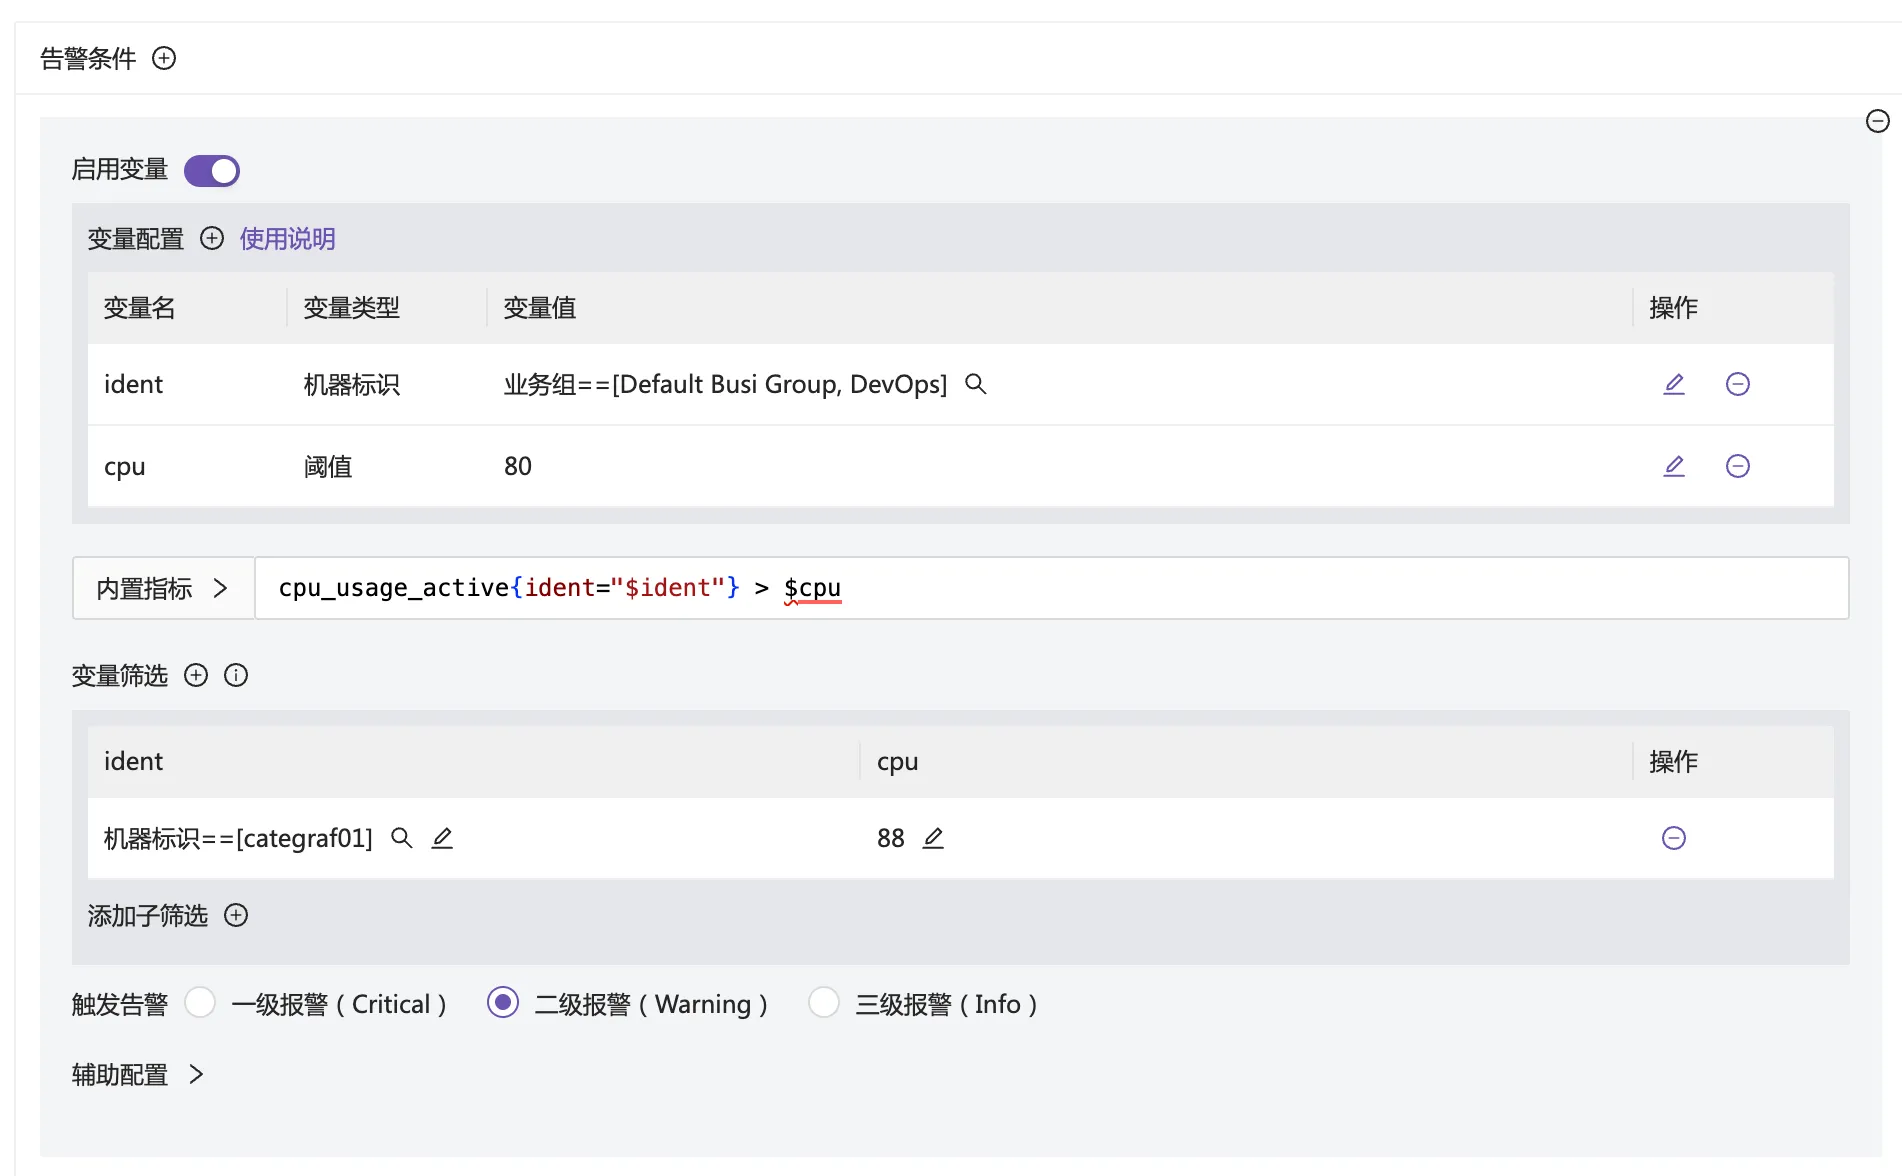1902x1176 pixels.
Task: Edit the cpu threshold variable
Action: [x=1673, y=466]
